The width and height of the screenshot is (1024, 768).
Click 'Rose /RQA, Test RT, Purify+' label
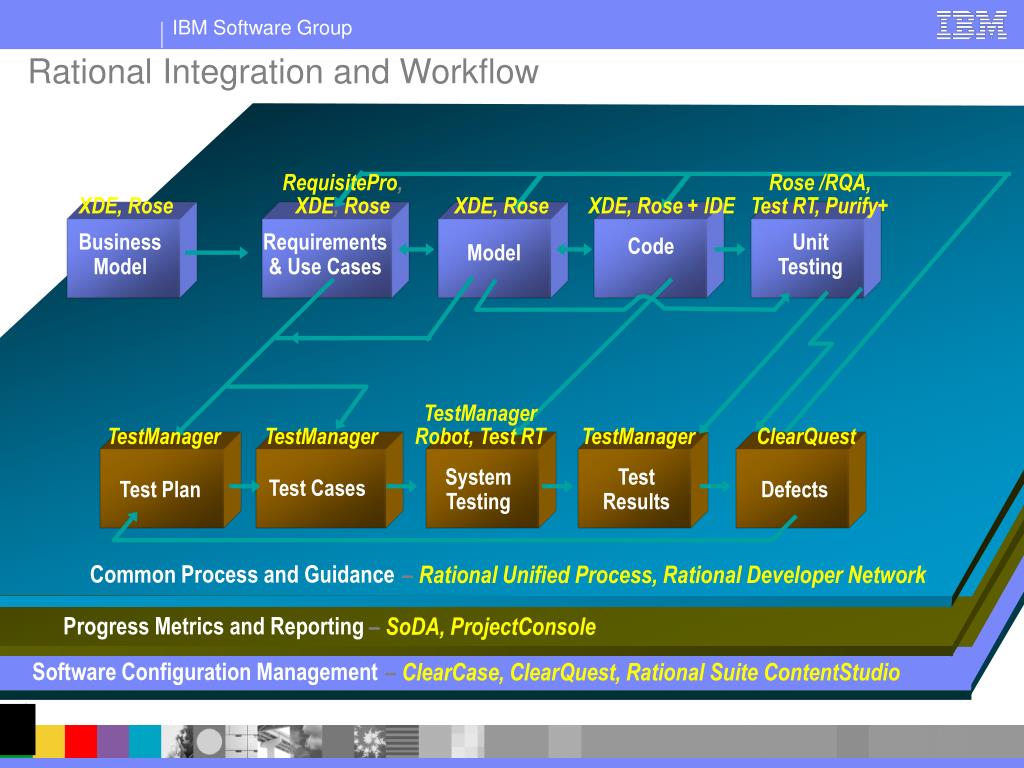820,195
